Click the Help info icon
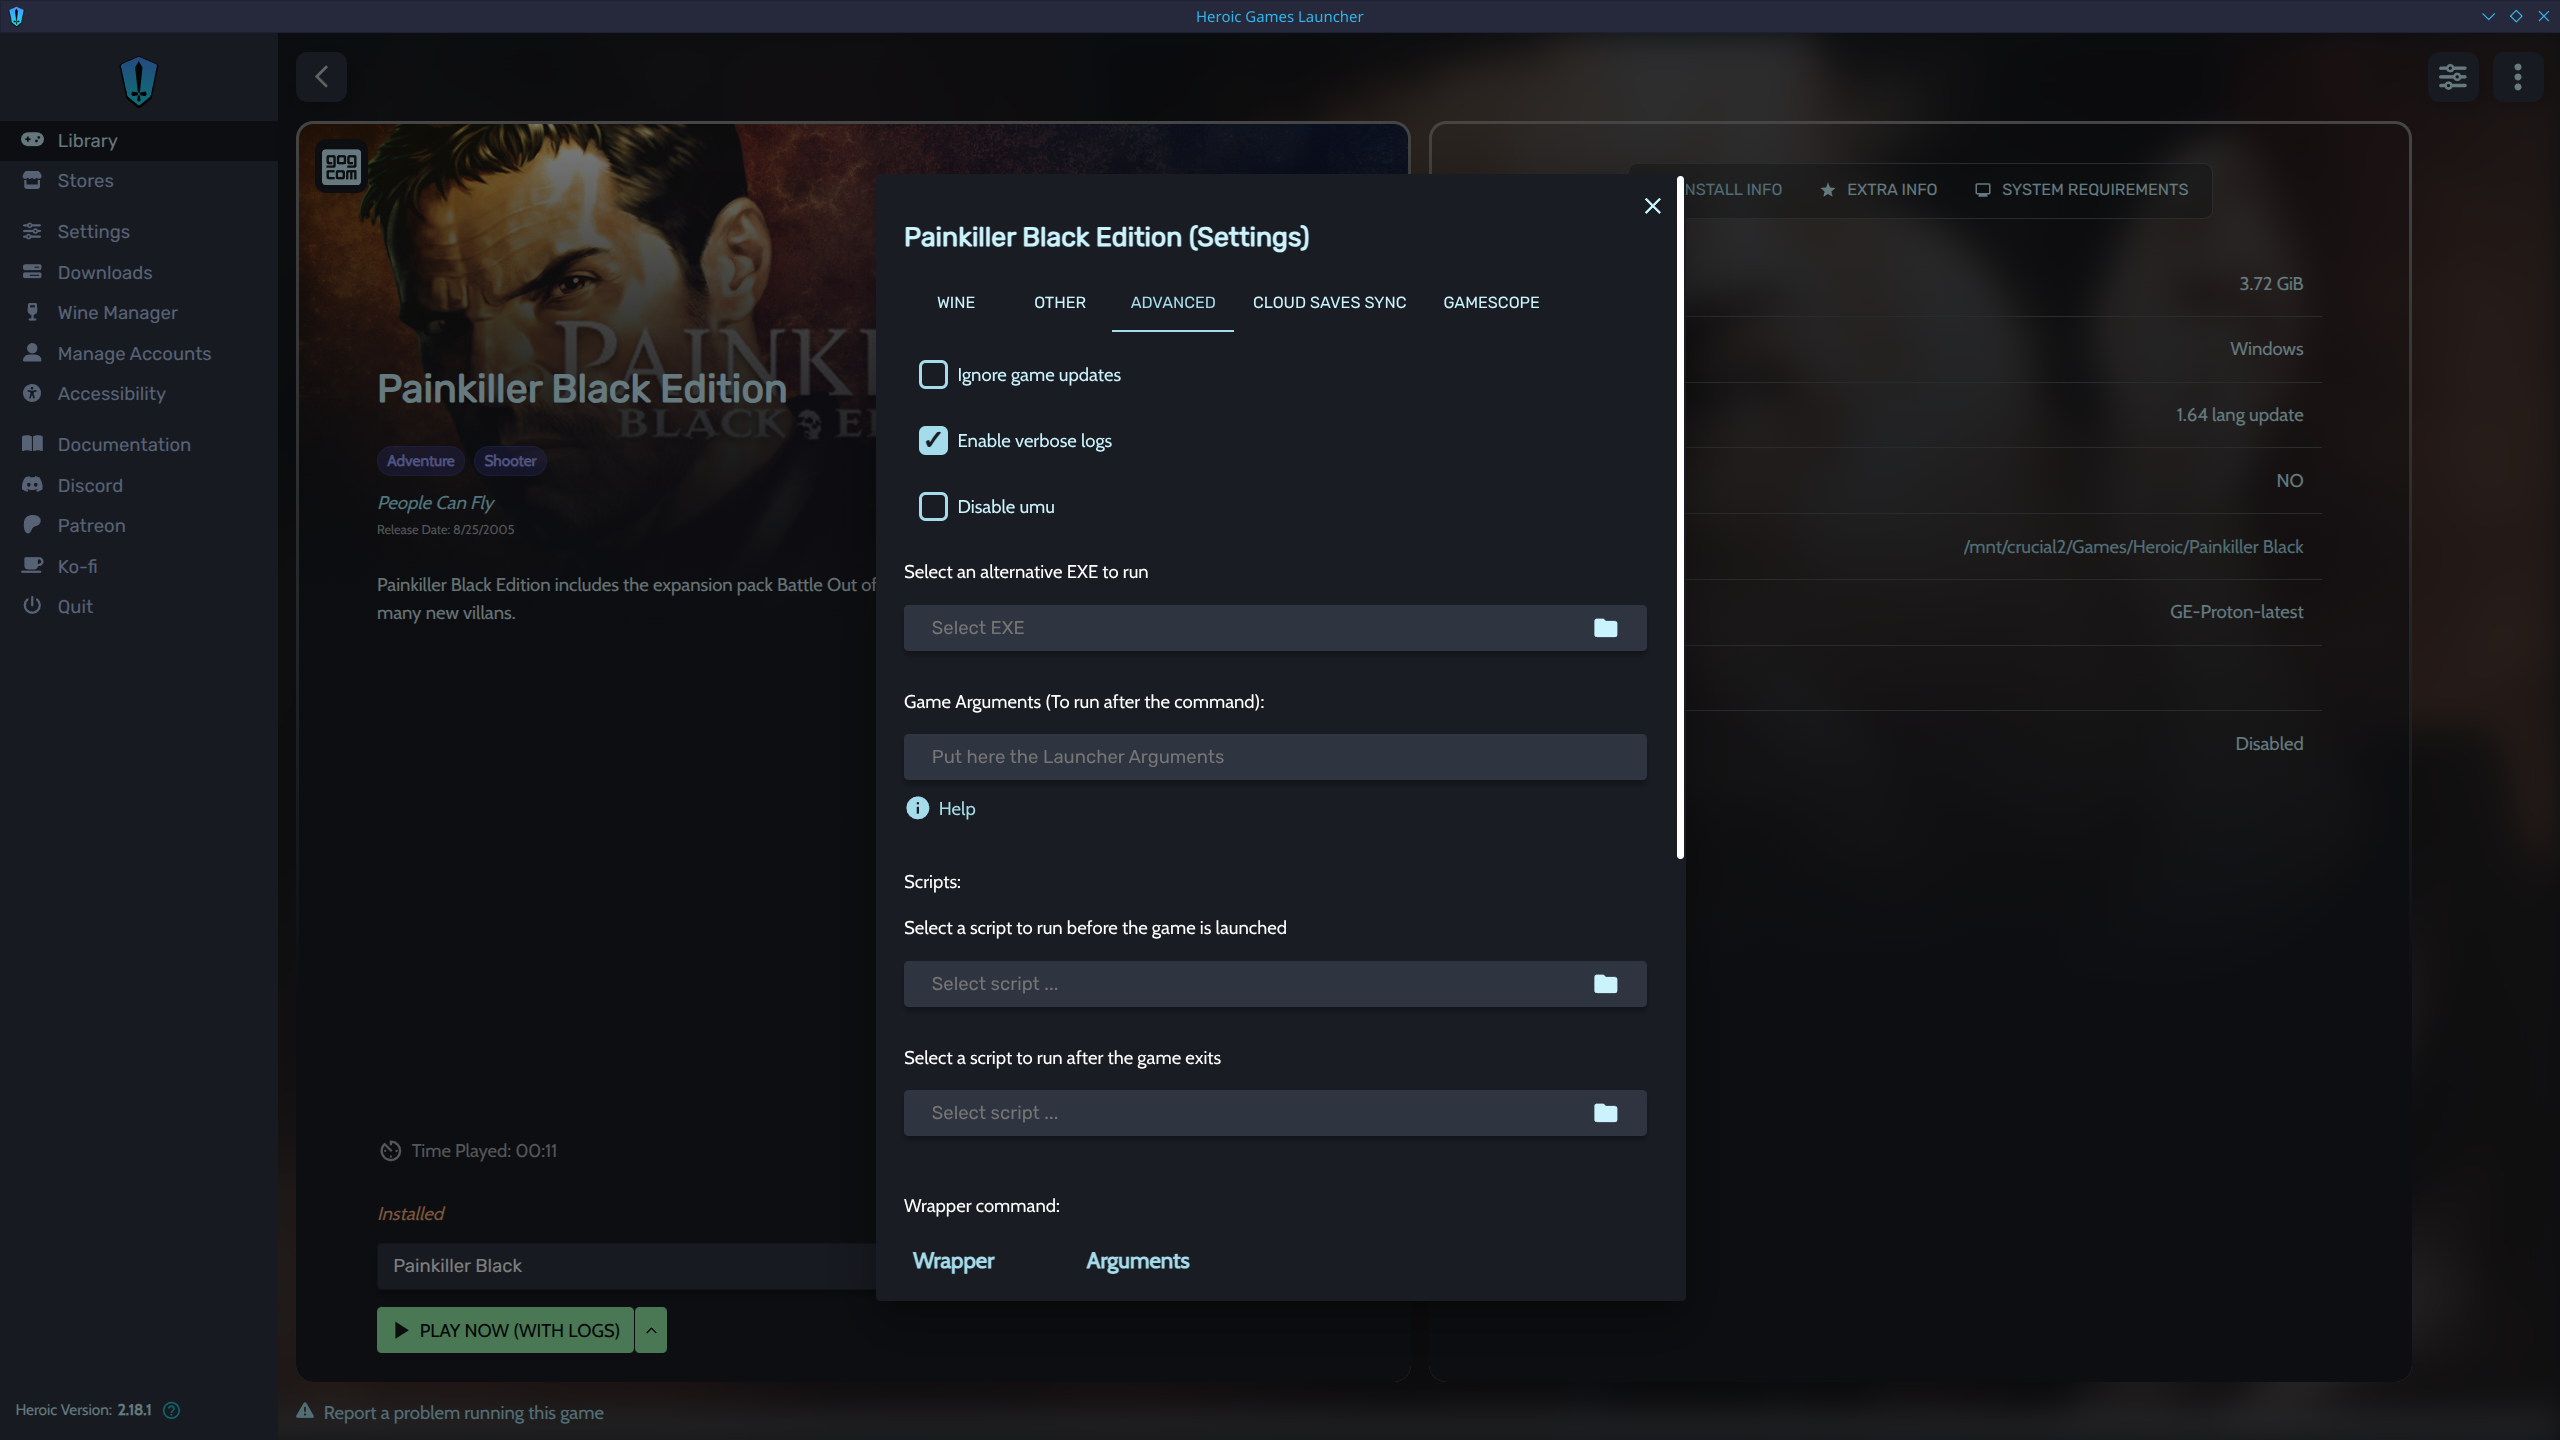The width and height of the screenshot is (2560, 1440). [917, 808]
